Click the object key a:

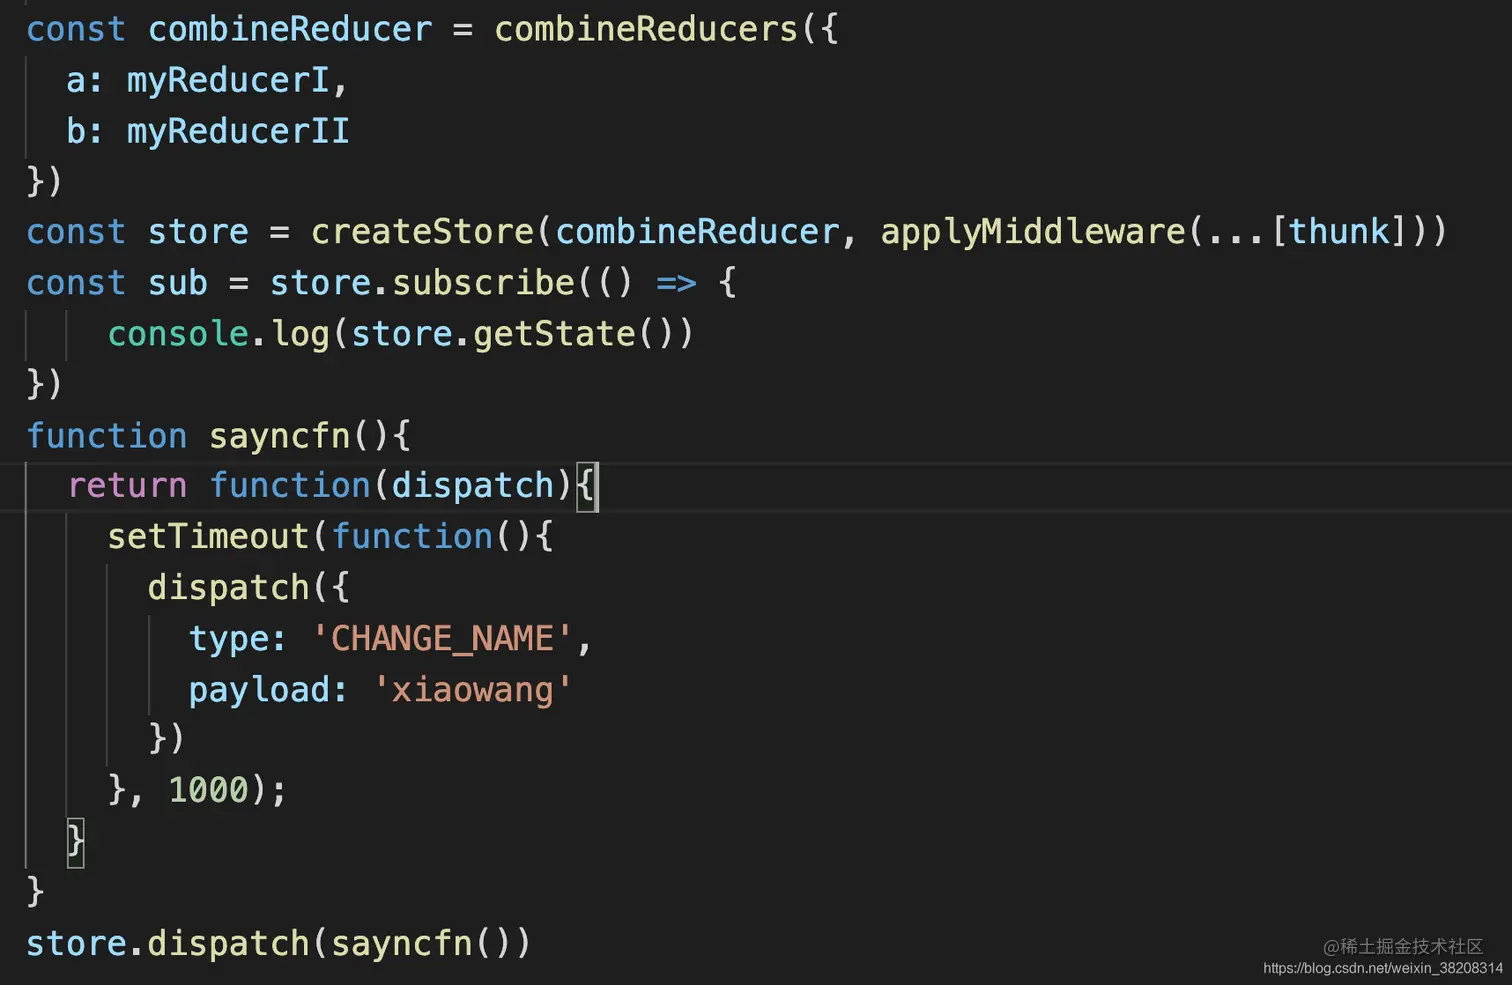coord(84,80)
